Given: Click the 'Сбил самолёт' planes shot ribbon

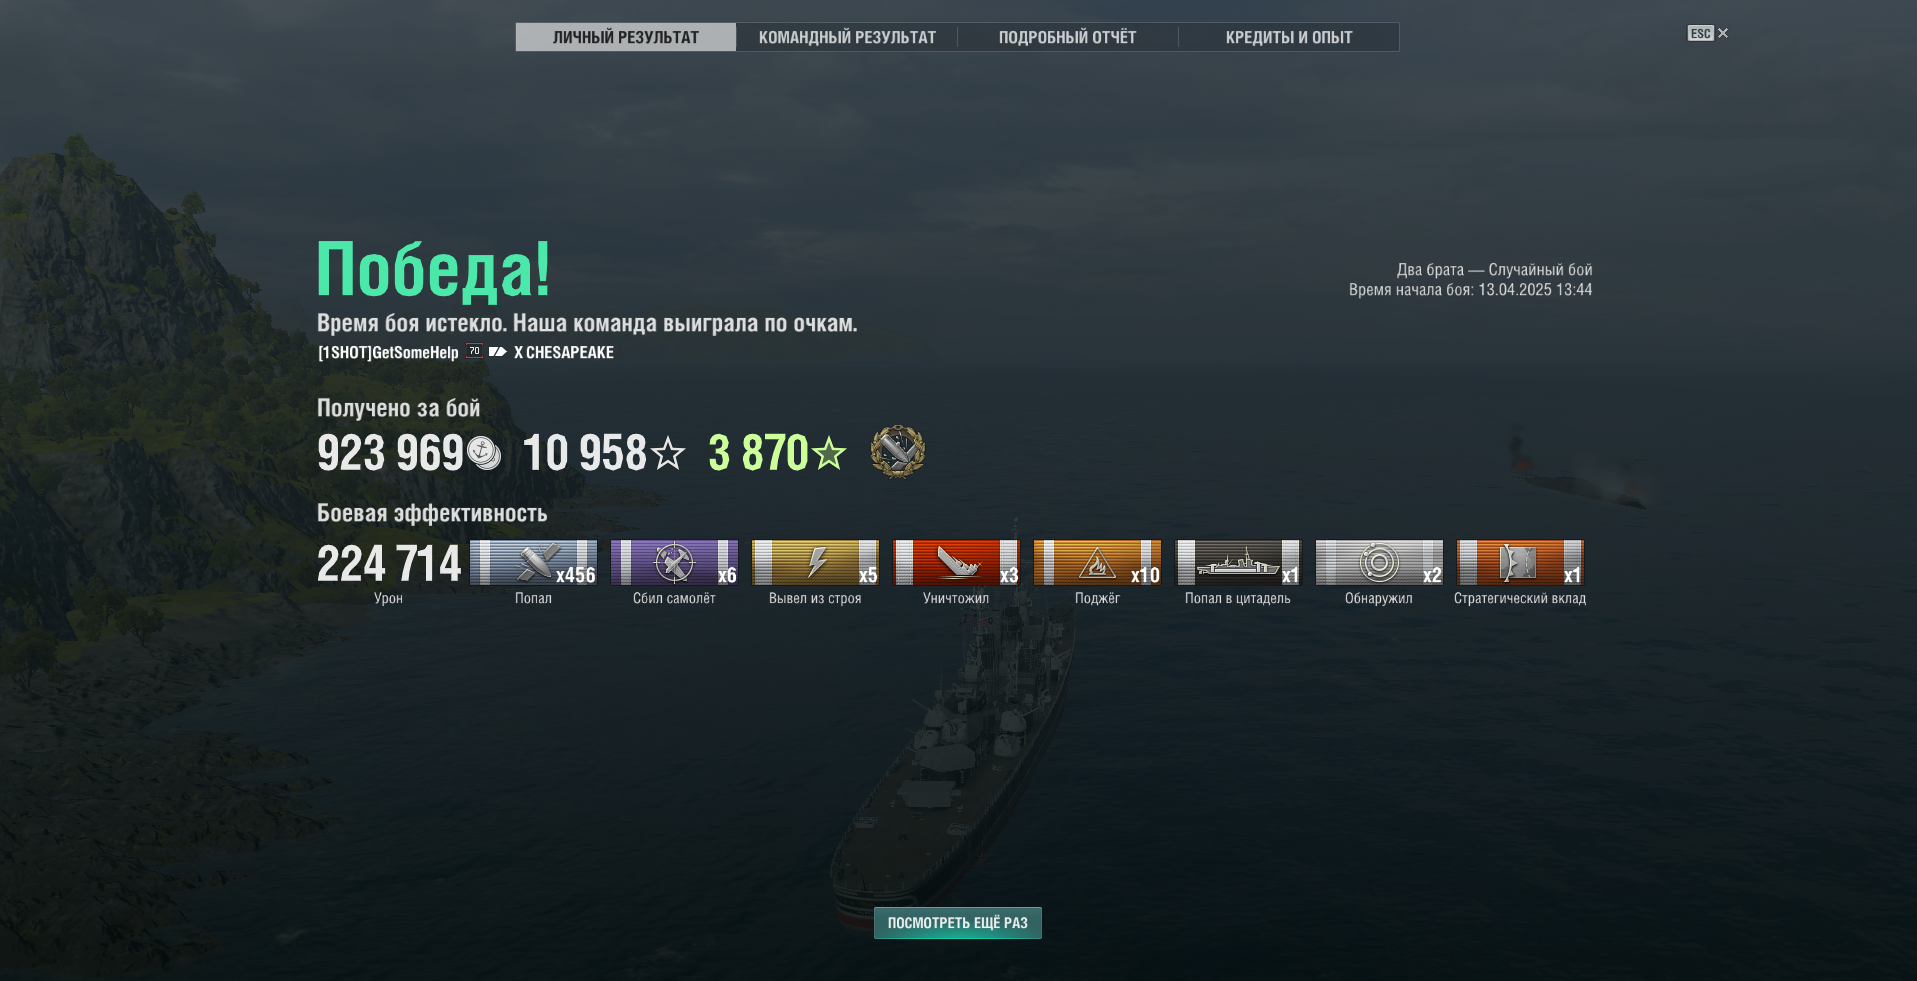Looking at the screenshot, I should point(674,562).
